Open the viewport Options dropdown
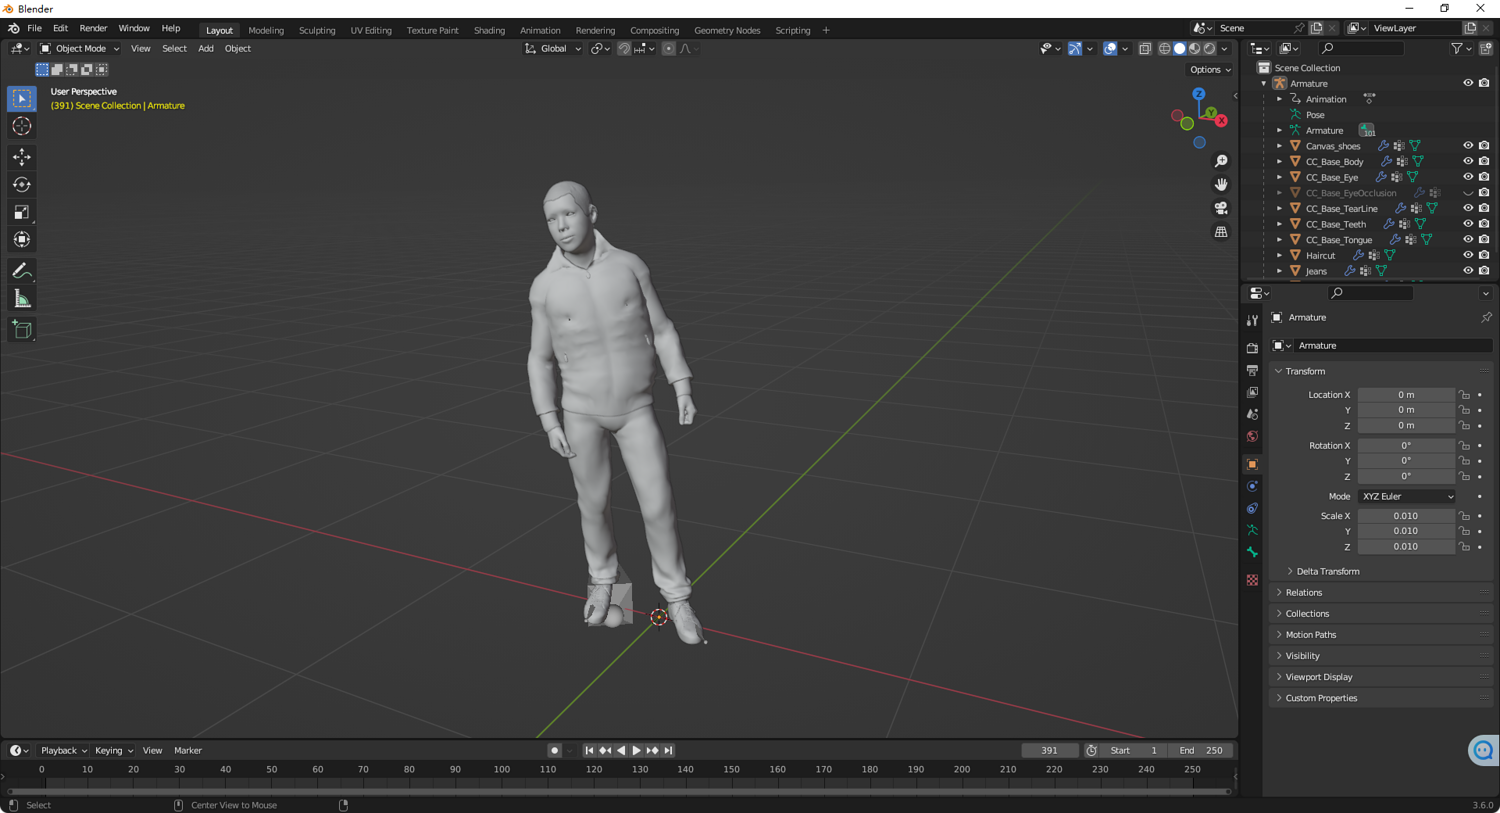 (1210, 70)
